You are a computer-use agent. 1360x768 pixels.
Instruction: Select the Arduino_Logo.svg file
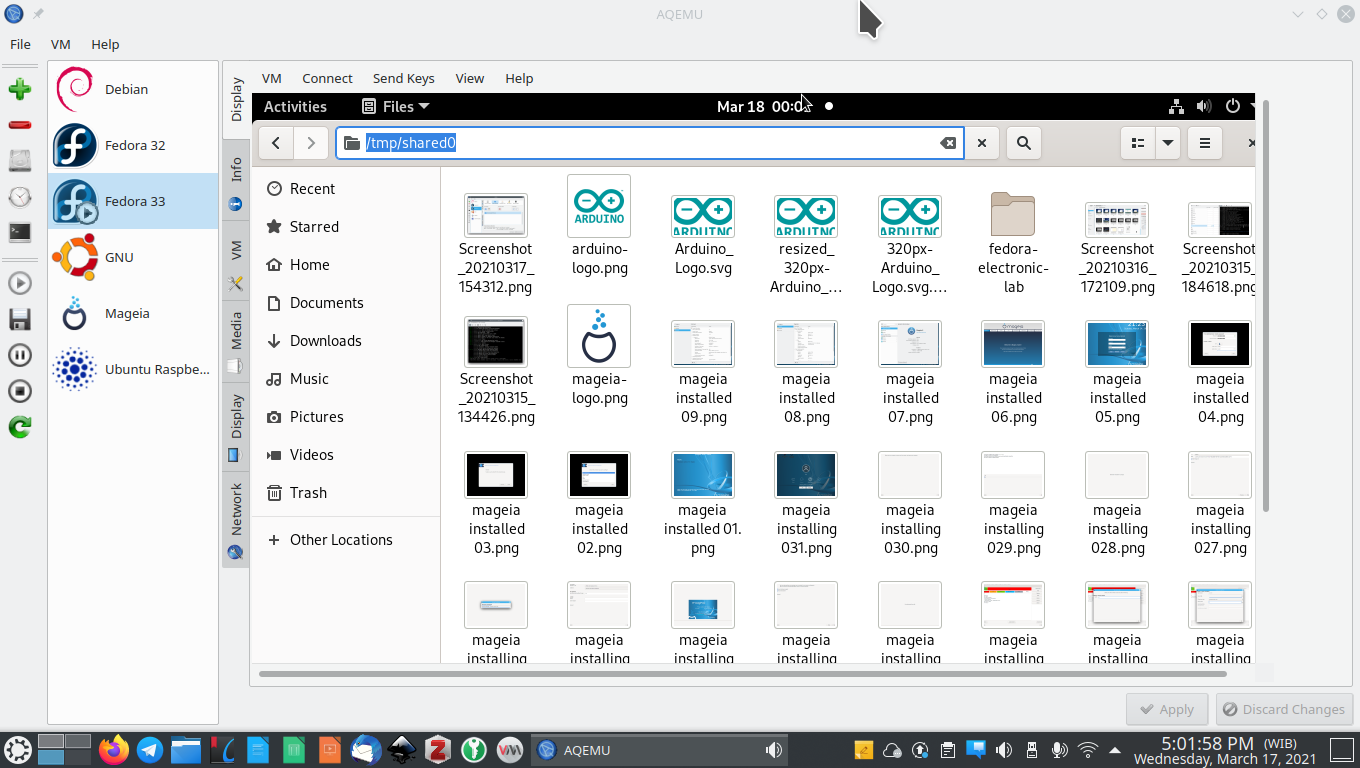703,235
